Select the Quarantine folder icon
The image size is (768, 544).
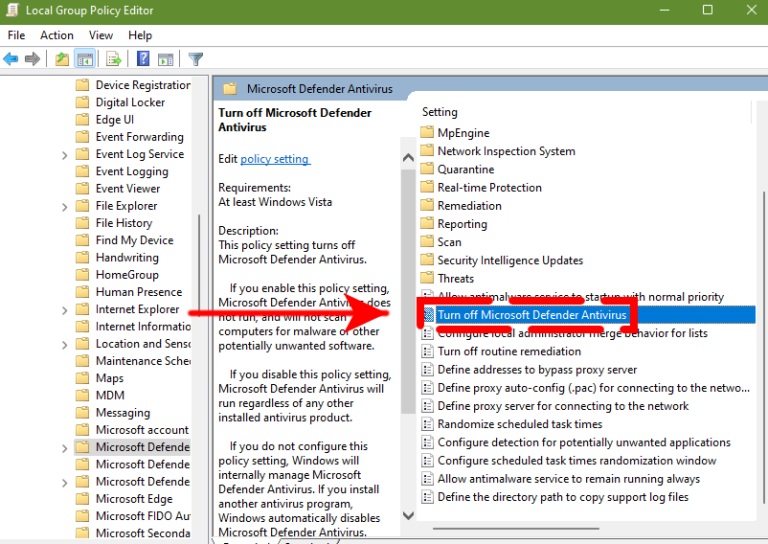[427, 168]
